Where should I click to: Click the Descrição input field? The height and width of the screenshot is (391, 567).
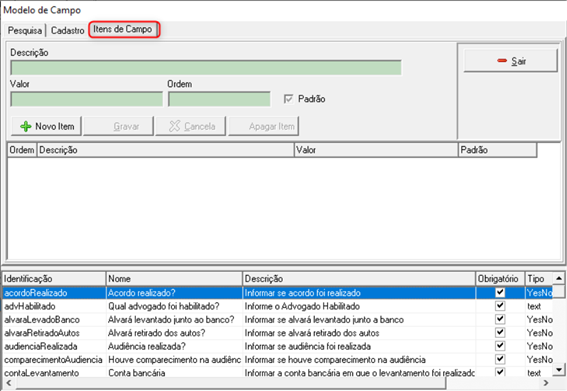point(206,68)
